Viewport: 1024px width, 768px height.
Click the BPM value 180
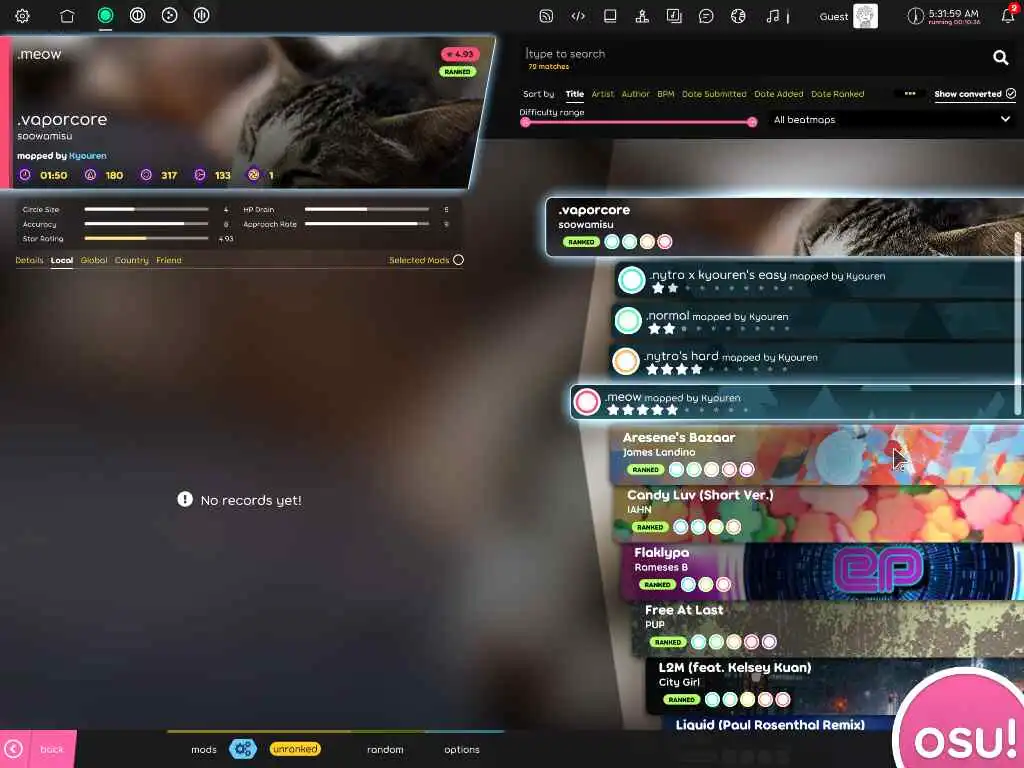point(114,175)
